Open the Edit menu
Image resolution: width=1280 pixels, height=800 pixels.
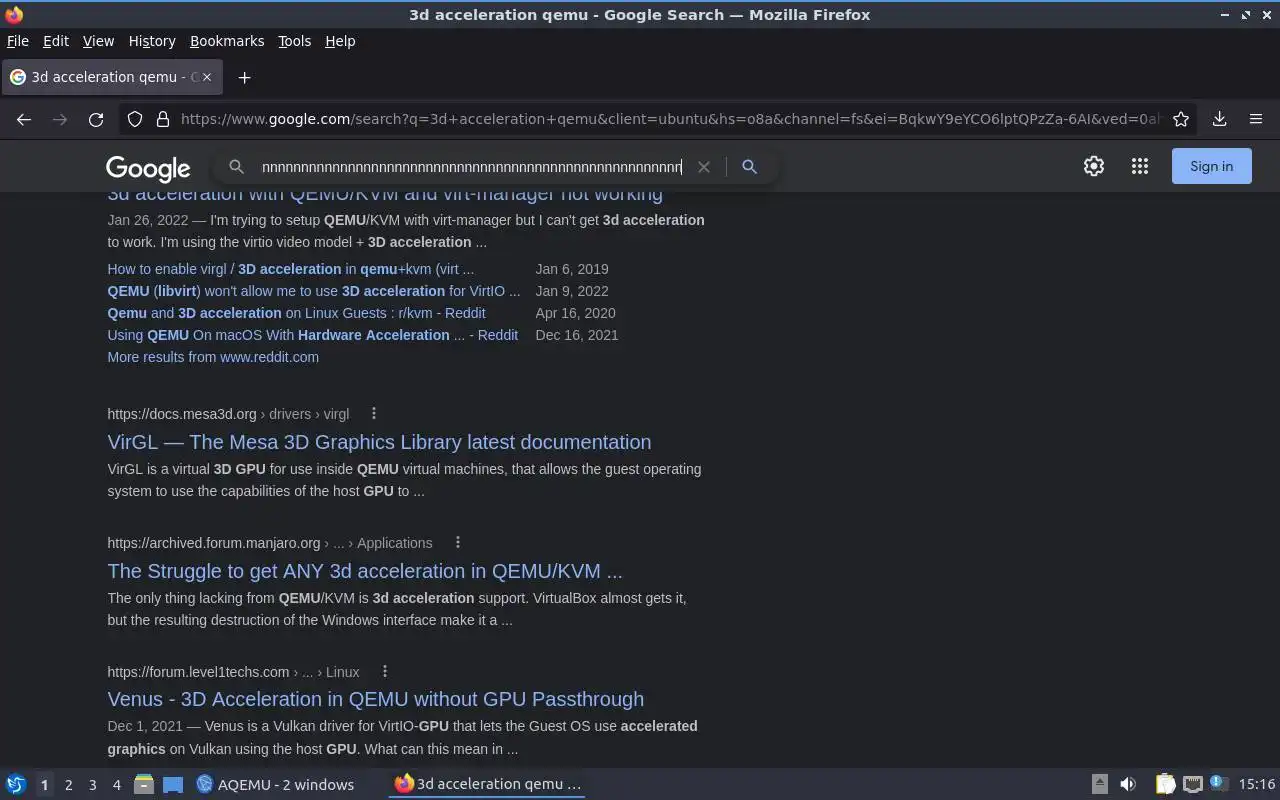tap(56, 41)
